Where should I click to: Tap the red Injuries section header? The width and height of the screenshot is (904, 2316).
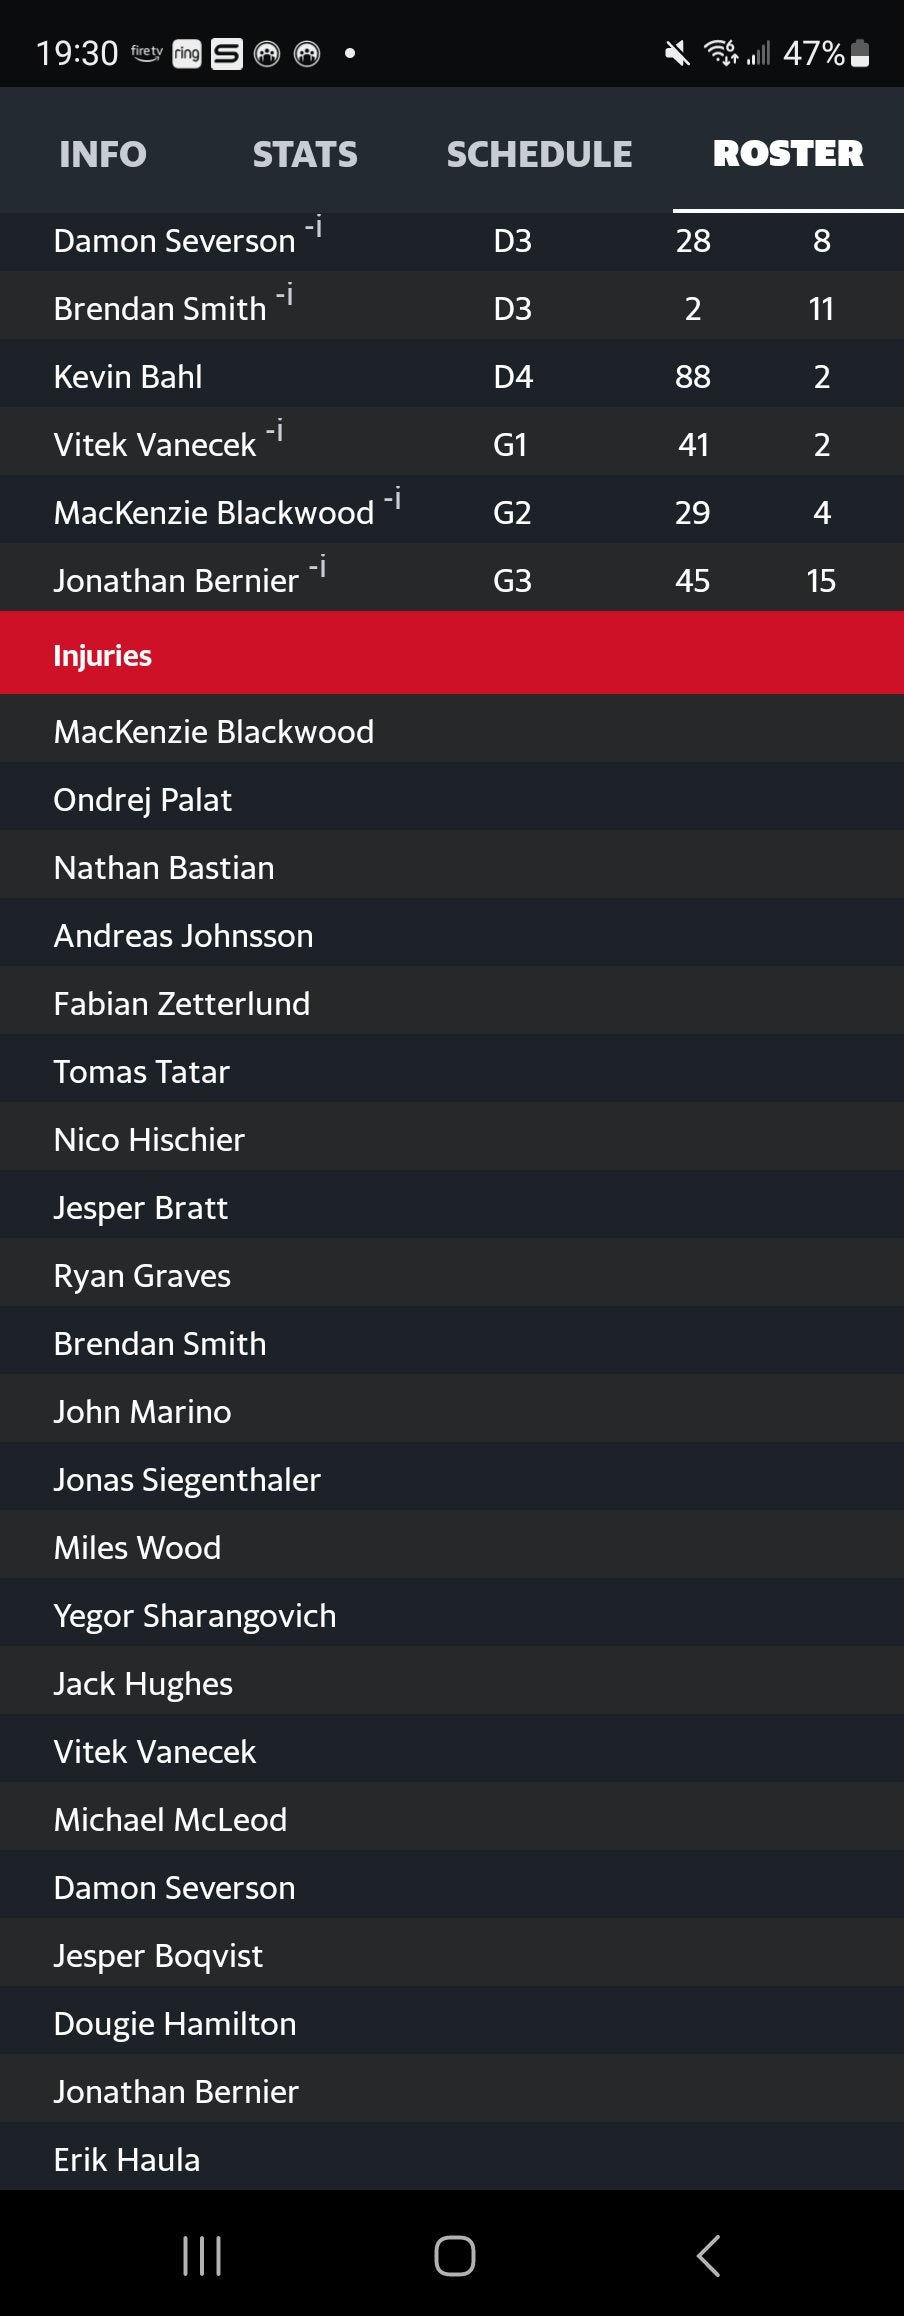point(452,655)
